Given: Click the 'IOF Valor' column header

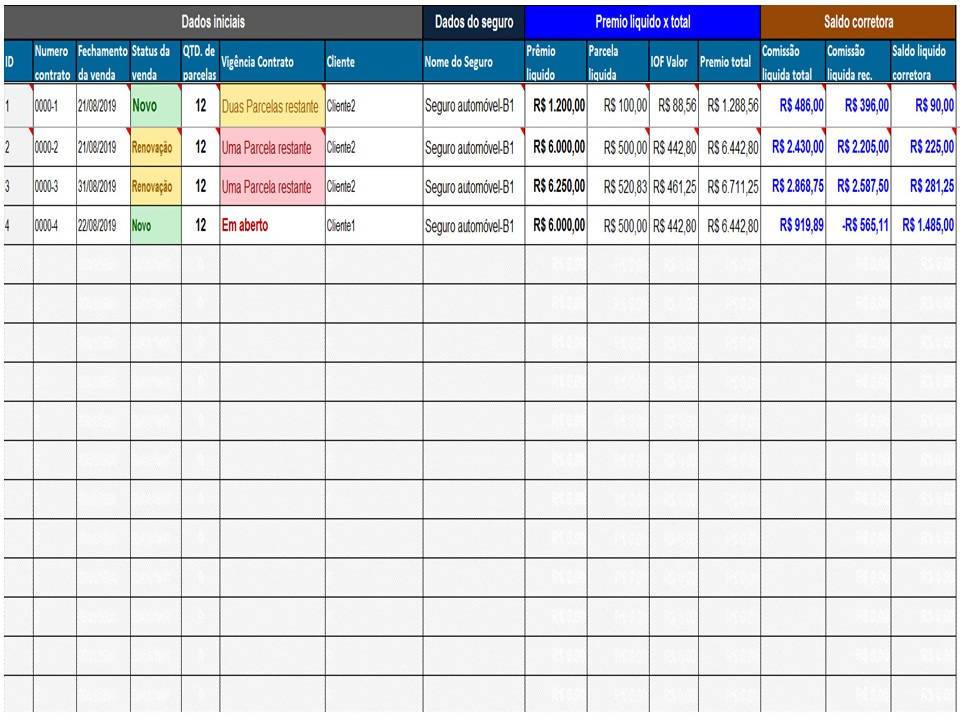Looking at the screenshot, I should click(x=671, y=62).
